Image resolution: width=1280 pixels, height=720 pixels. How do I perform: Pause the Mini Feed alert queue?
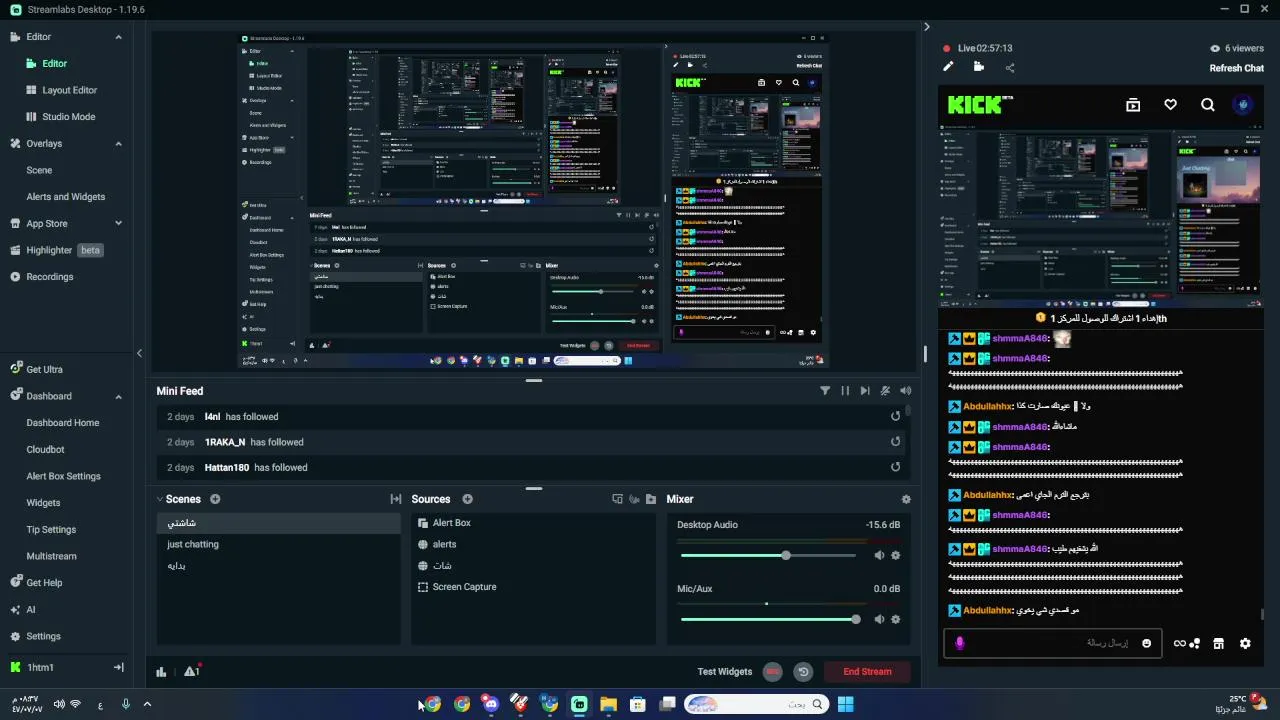click(x=845, y=391)
